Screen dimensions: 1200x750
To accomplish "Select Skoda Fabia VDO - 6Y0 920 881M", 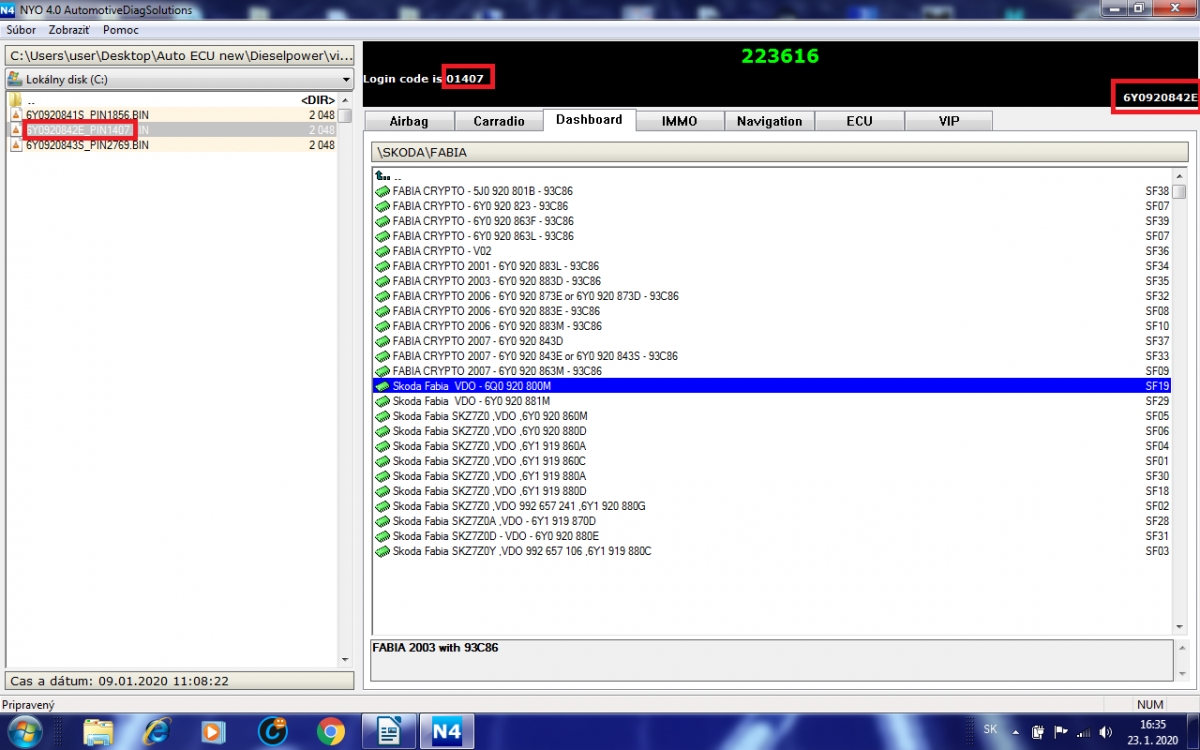I will (771, 401).
